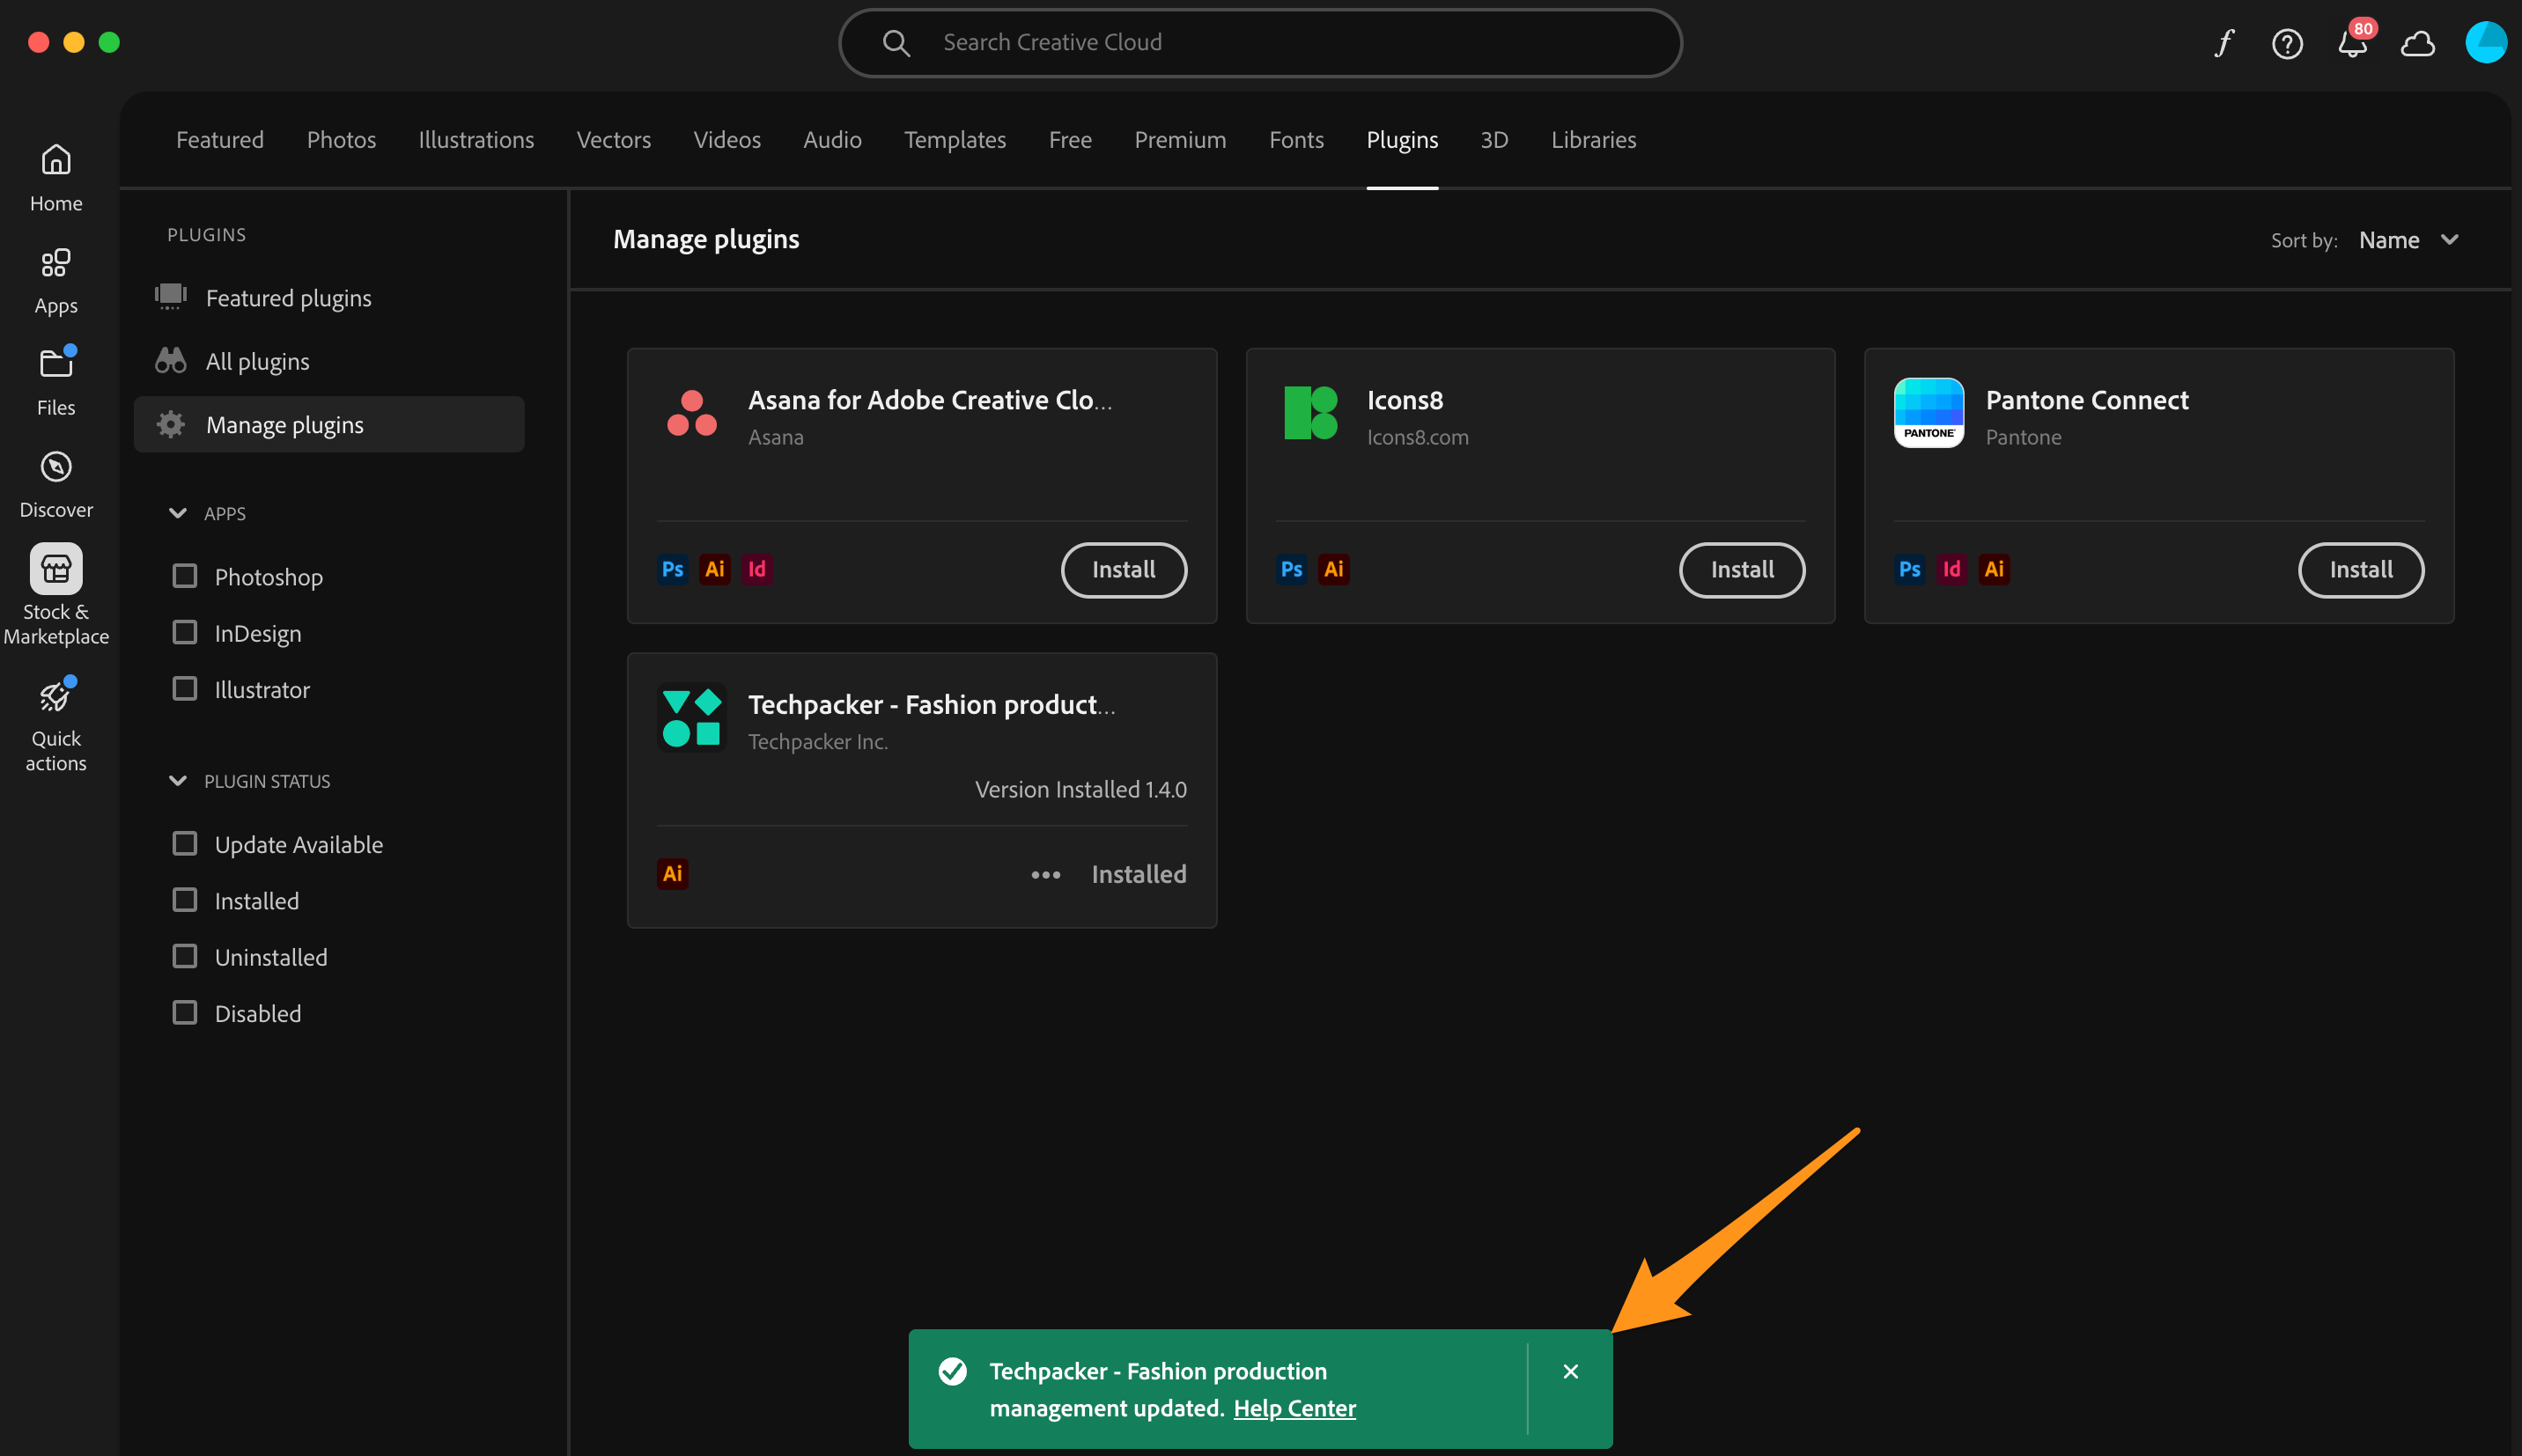
Task: Open notifications bell with 80 badge
Action: [x=2351, y=43]
